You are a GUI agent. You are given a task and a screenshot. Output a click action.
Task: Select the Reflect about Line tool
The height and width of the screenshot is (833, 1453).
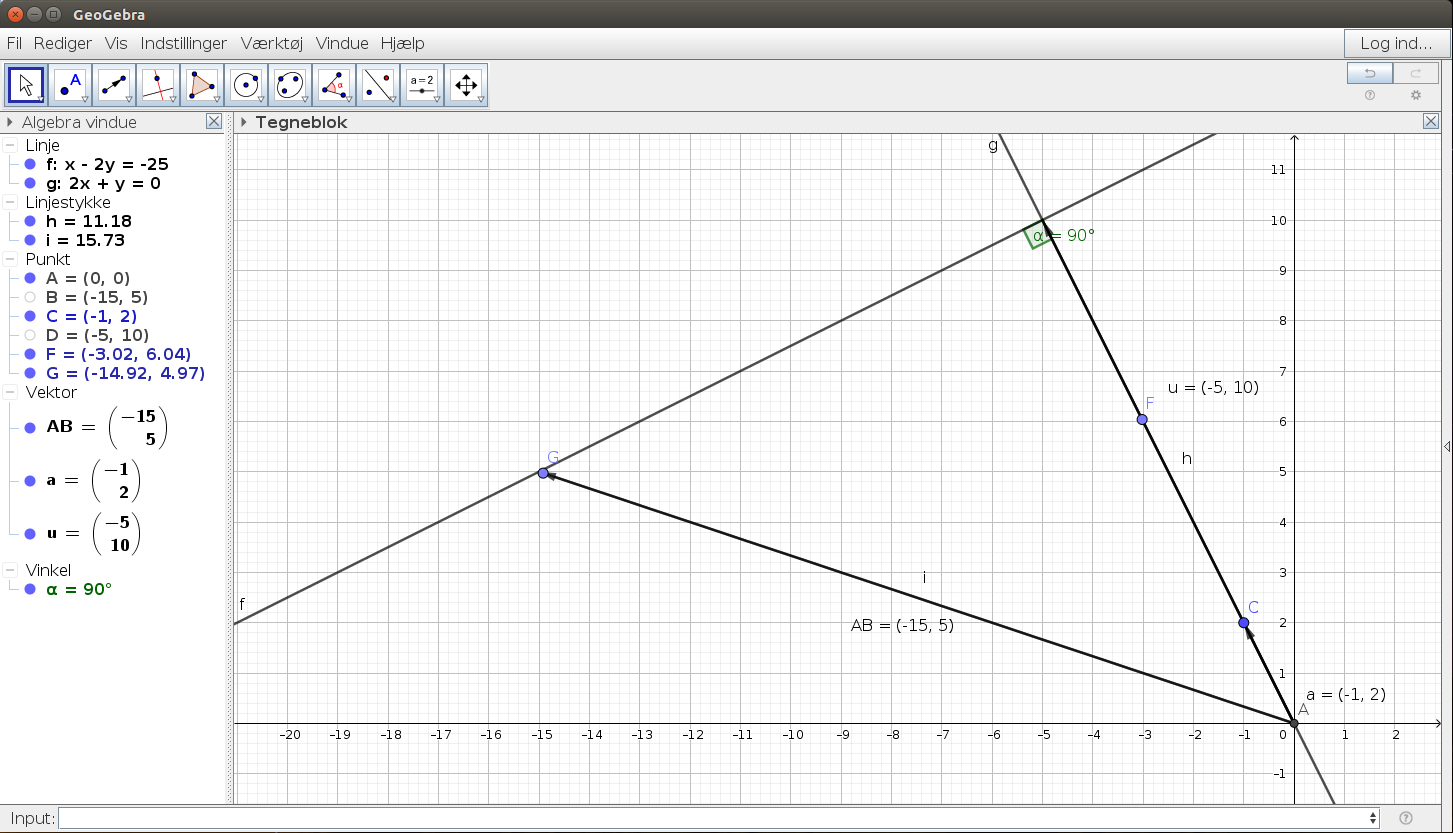pos(378,85)
